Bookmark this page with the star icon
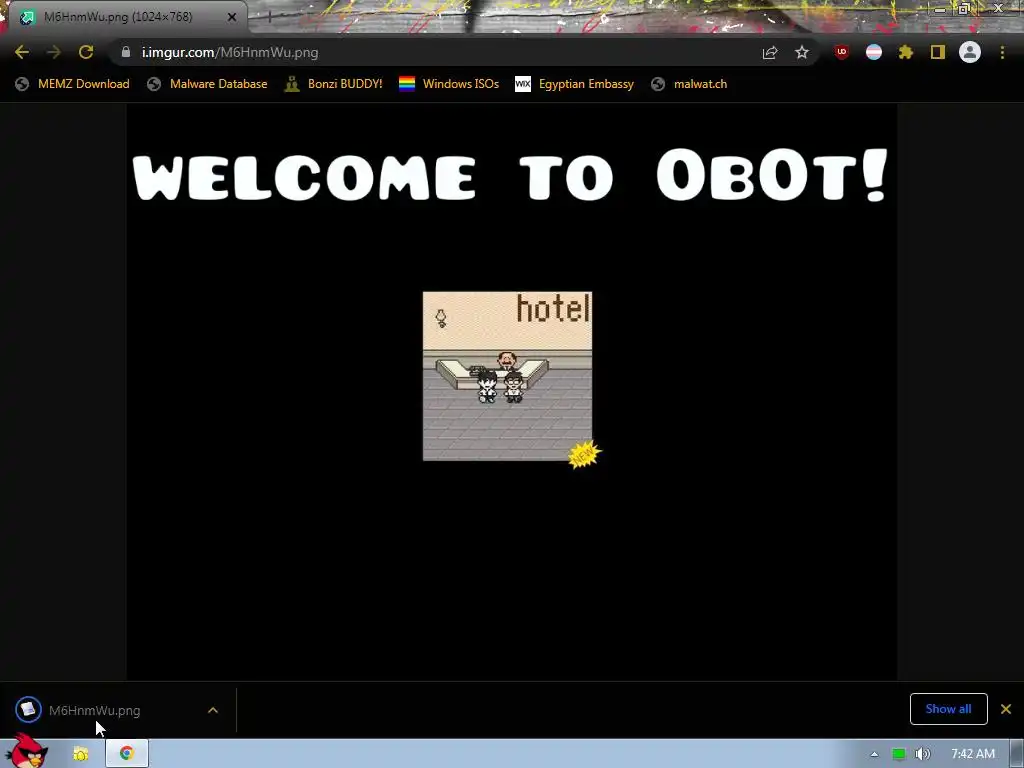 pyautogui.click(x=802, y=52)
